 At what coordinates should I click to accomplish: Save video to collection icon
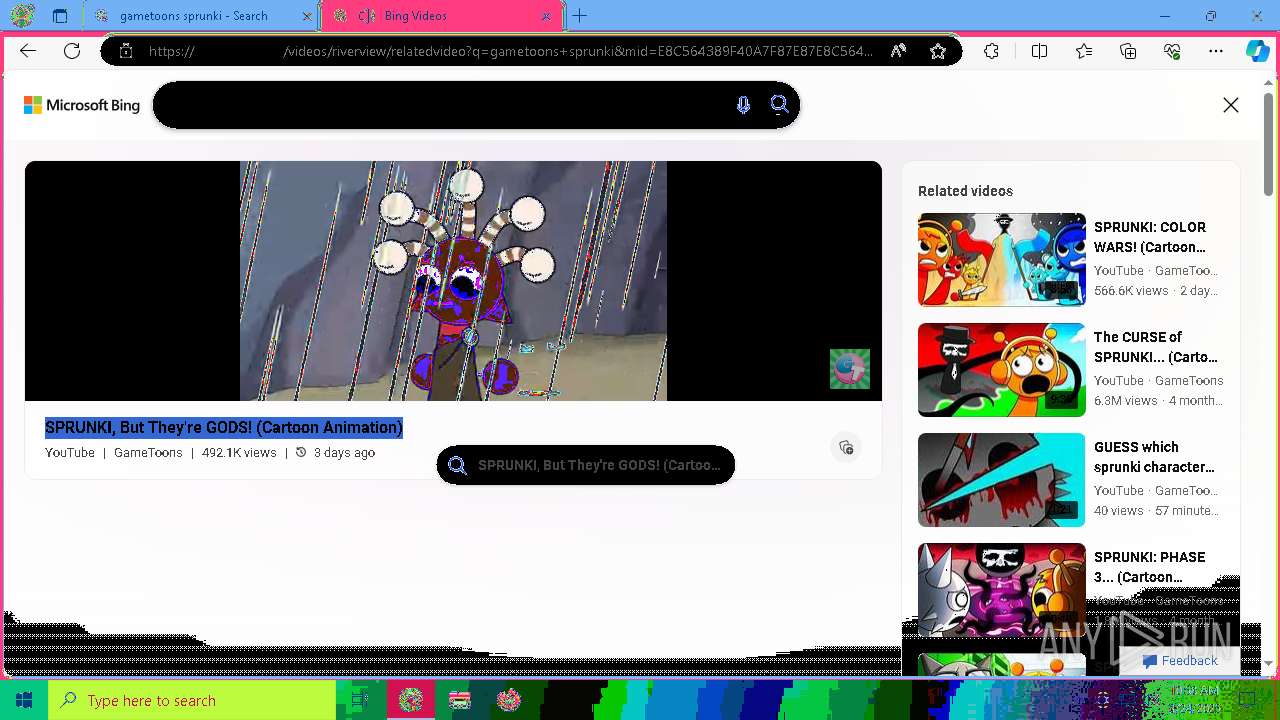point(846,447)
